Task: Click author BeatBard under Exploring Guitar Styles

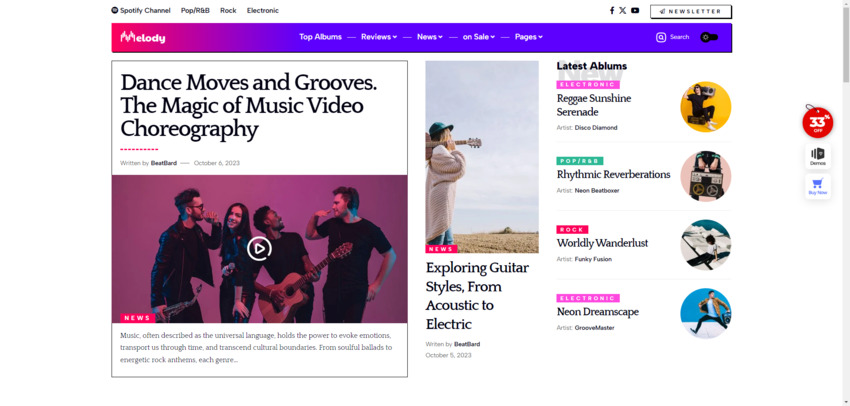Action: [x=467, y=344]
